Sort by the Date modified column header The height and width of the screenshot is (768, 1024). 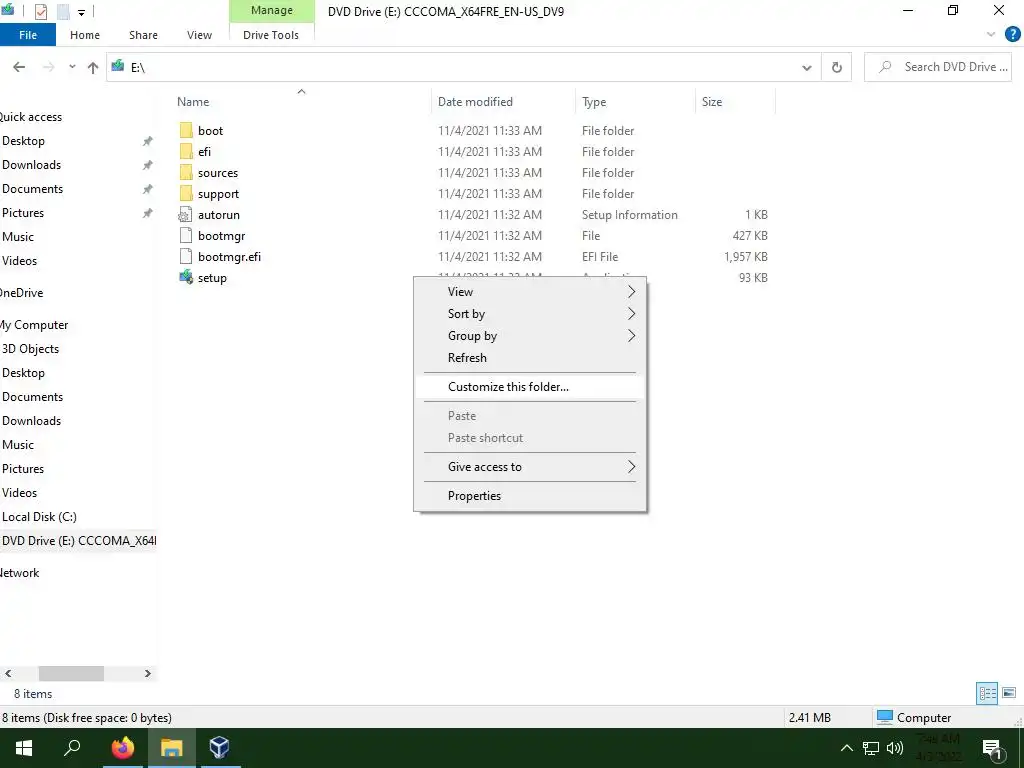(x=475, y=102)
